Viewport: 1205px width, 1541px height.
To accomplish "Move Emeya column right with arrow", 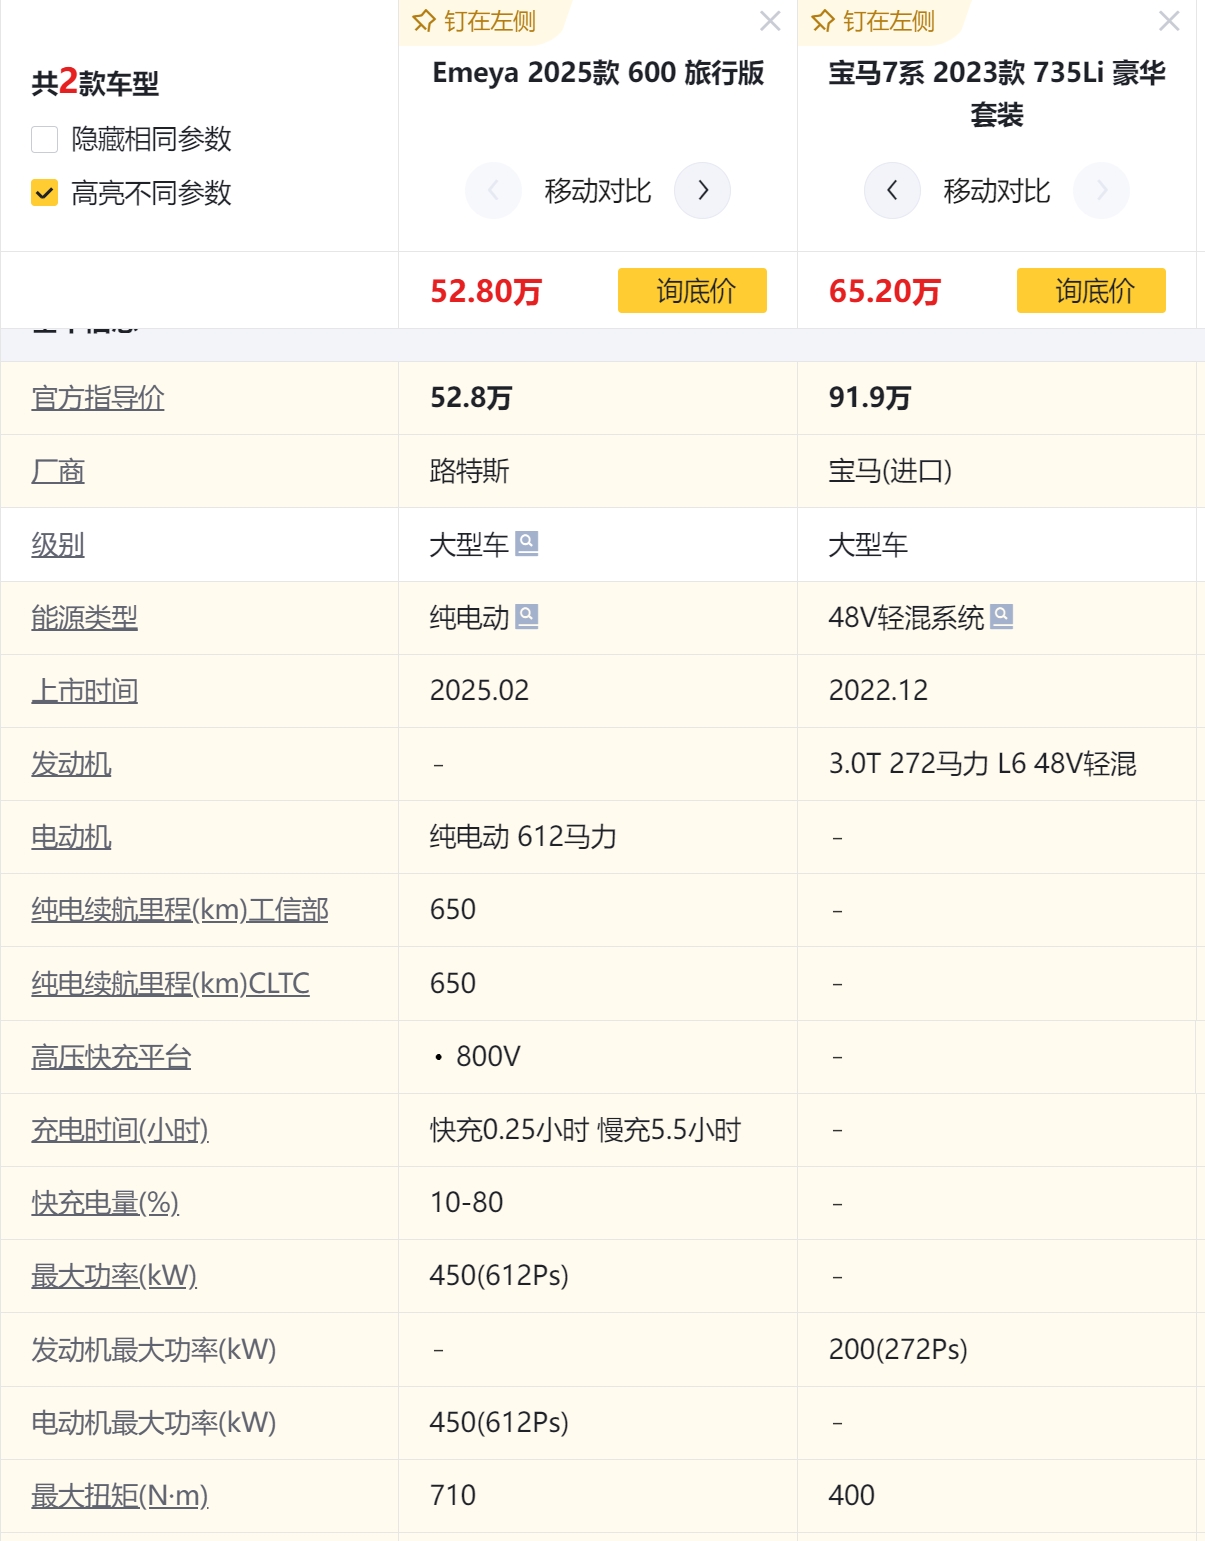I will pyautogui.click(x=703, y=190).
